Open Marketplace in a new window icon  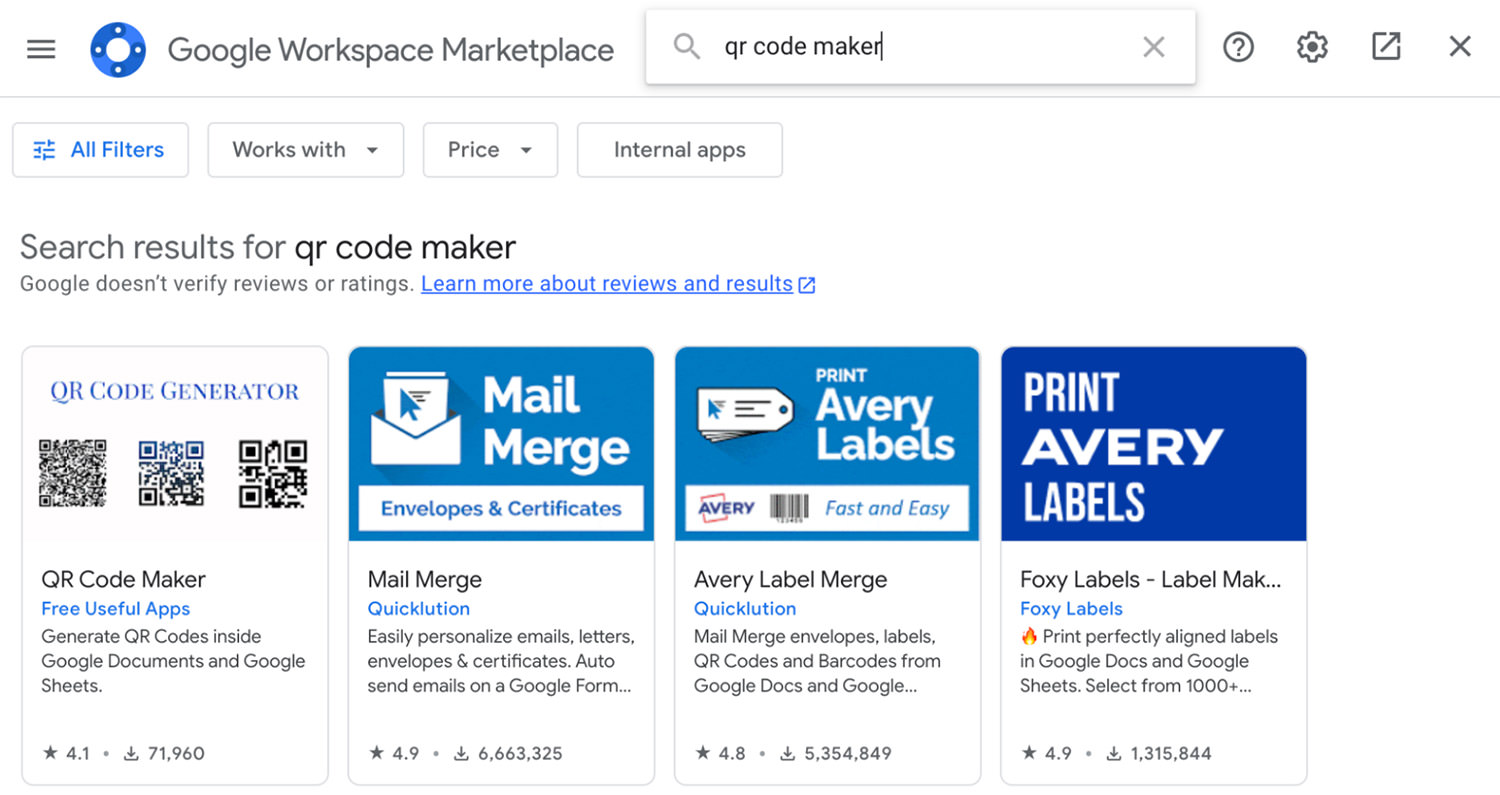pos(1386,46)
